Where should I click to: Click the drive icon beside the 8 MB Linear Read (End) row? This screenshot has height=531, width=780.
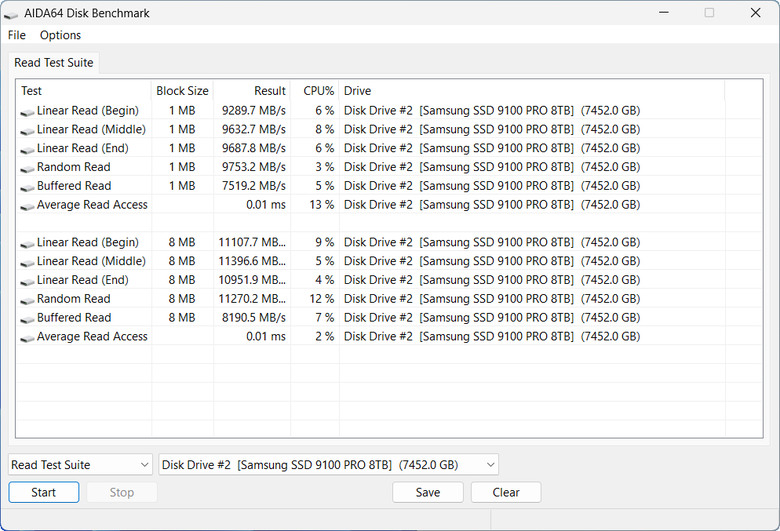tap(27, 282)
